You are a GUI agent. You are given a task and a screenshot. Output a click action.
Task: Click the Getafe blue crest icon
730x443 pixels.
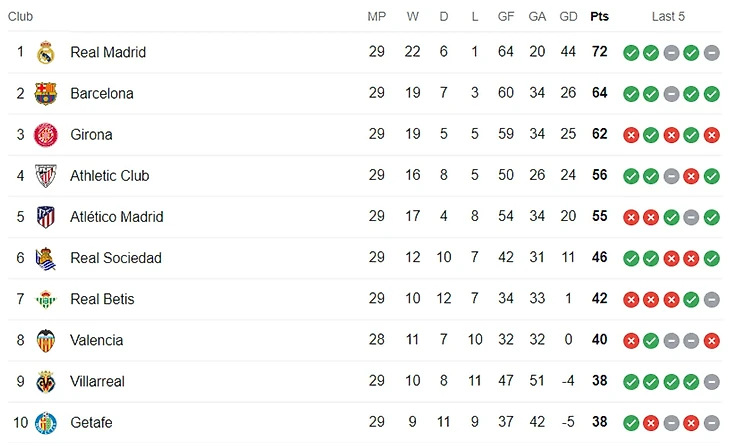tap(46, 423)
